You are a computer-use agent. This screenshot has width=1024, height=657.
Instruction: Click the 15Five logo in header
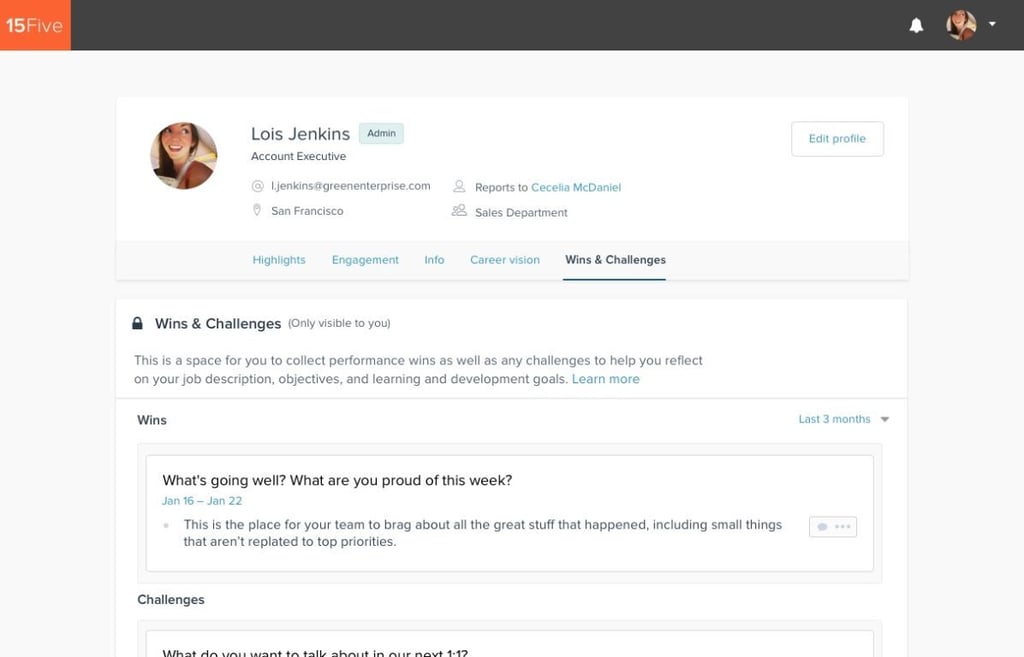[x=35, y=25]
